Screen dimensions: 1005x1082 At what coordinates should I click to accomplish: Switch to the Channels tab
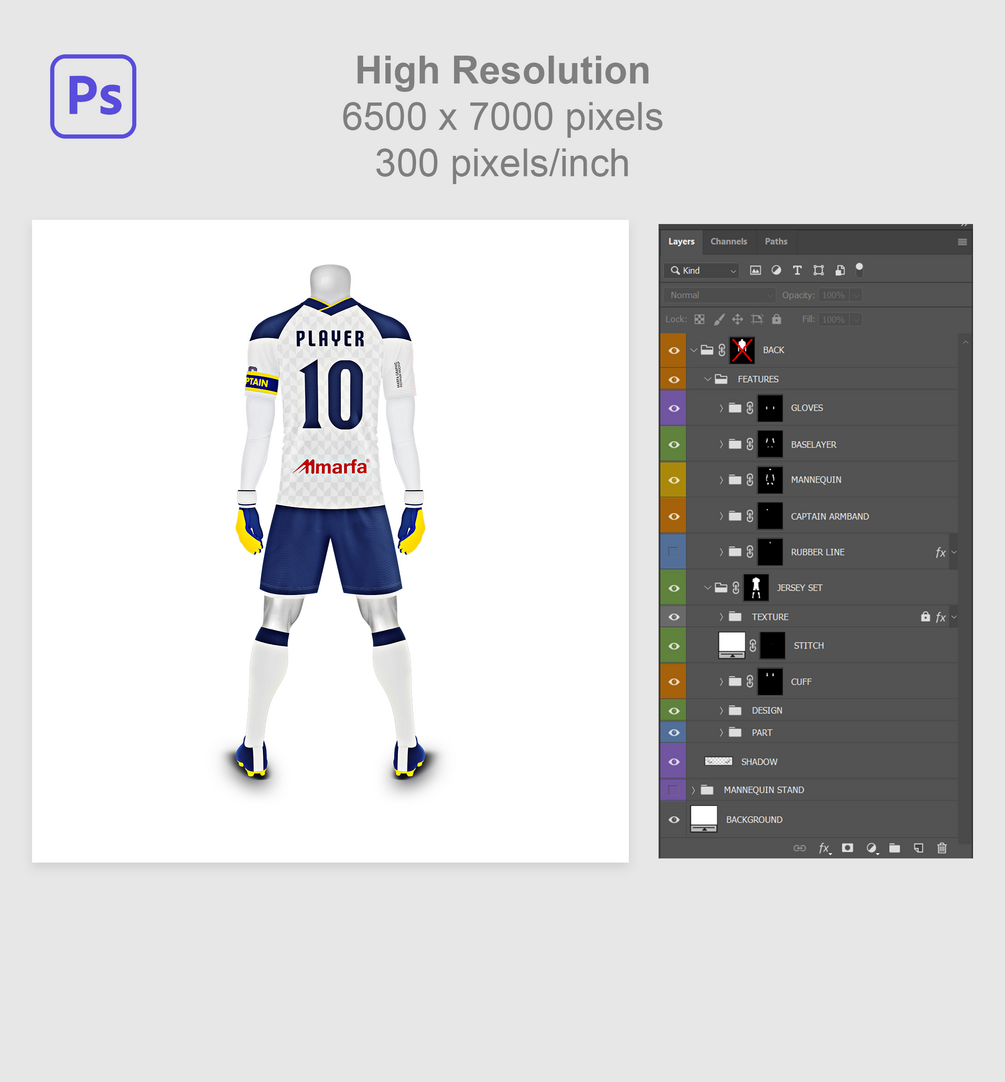[x=728, y=242]
